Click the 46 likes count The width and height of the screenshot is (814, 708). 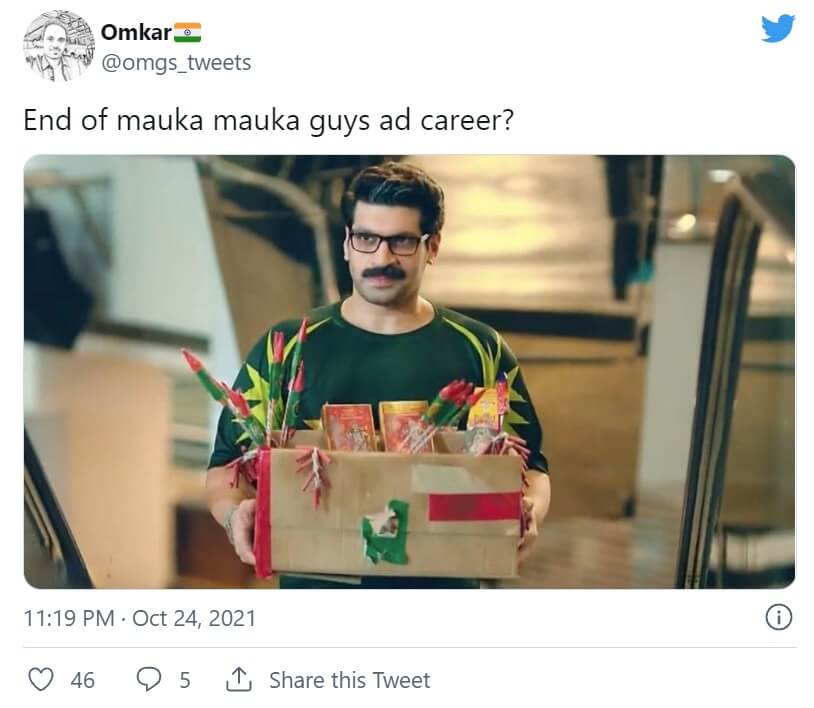[83, 680]
